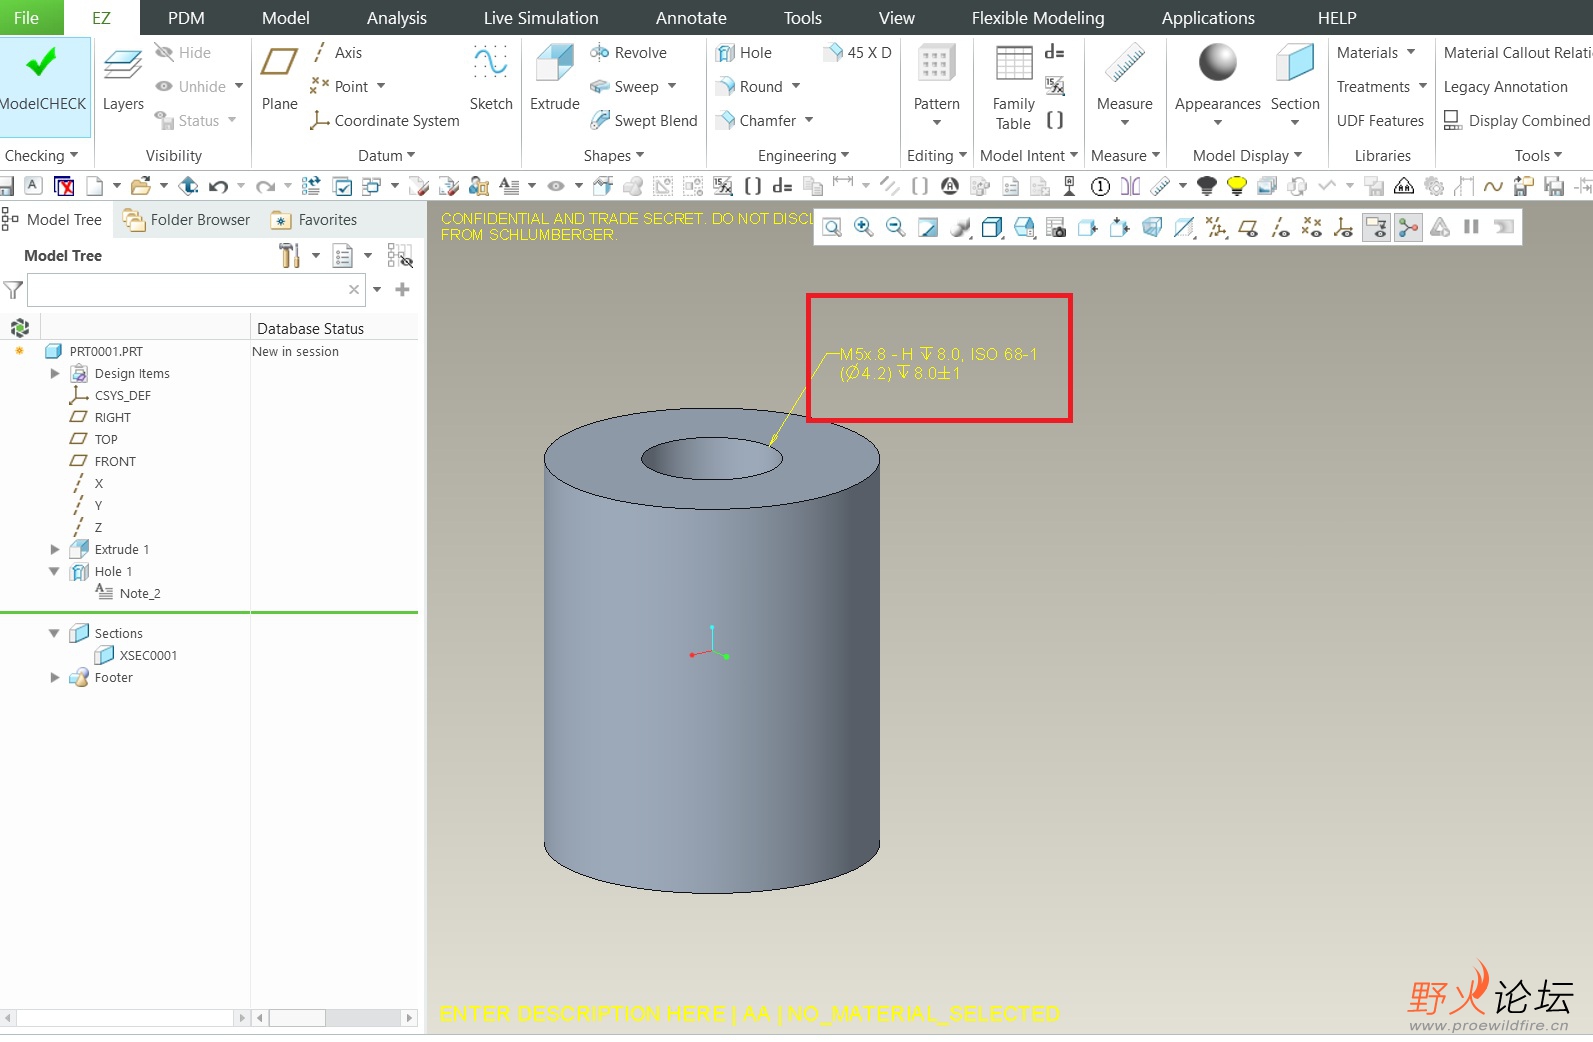Toggle datum plane display in graphics toolbar
The height and width of the screenshot is (1042, 1593).
(1248, 228)
